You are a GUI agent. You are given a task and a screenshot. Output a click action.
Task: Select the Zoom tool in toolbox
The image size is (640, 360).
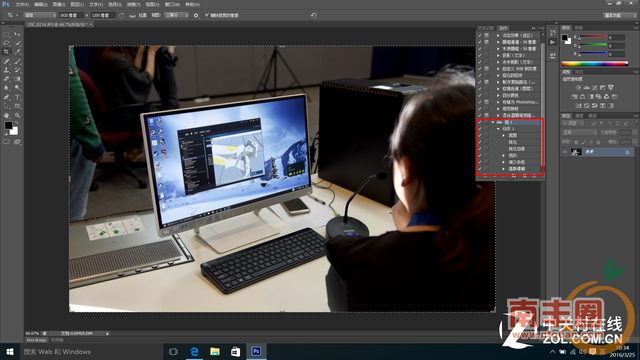tap(18, 116)
